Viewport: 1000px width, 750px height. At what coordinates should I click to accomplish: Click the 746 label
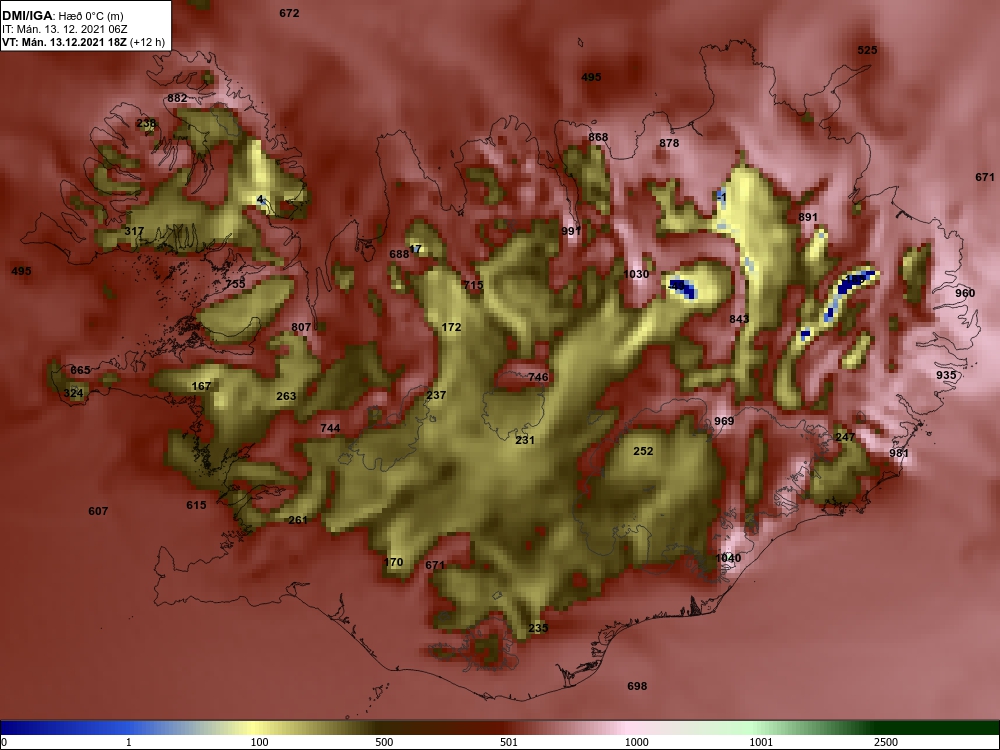[x=538, y=377]
